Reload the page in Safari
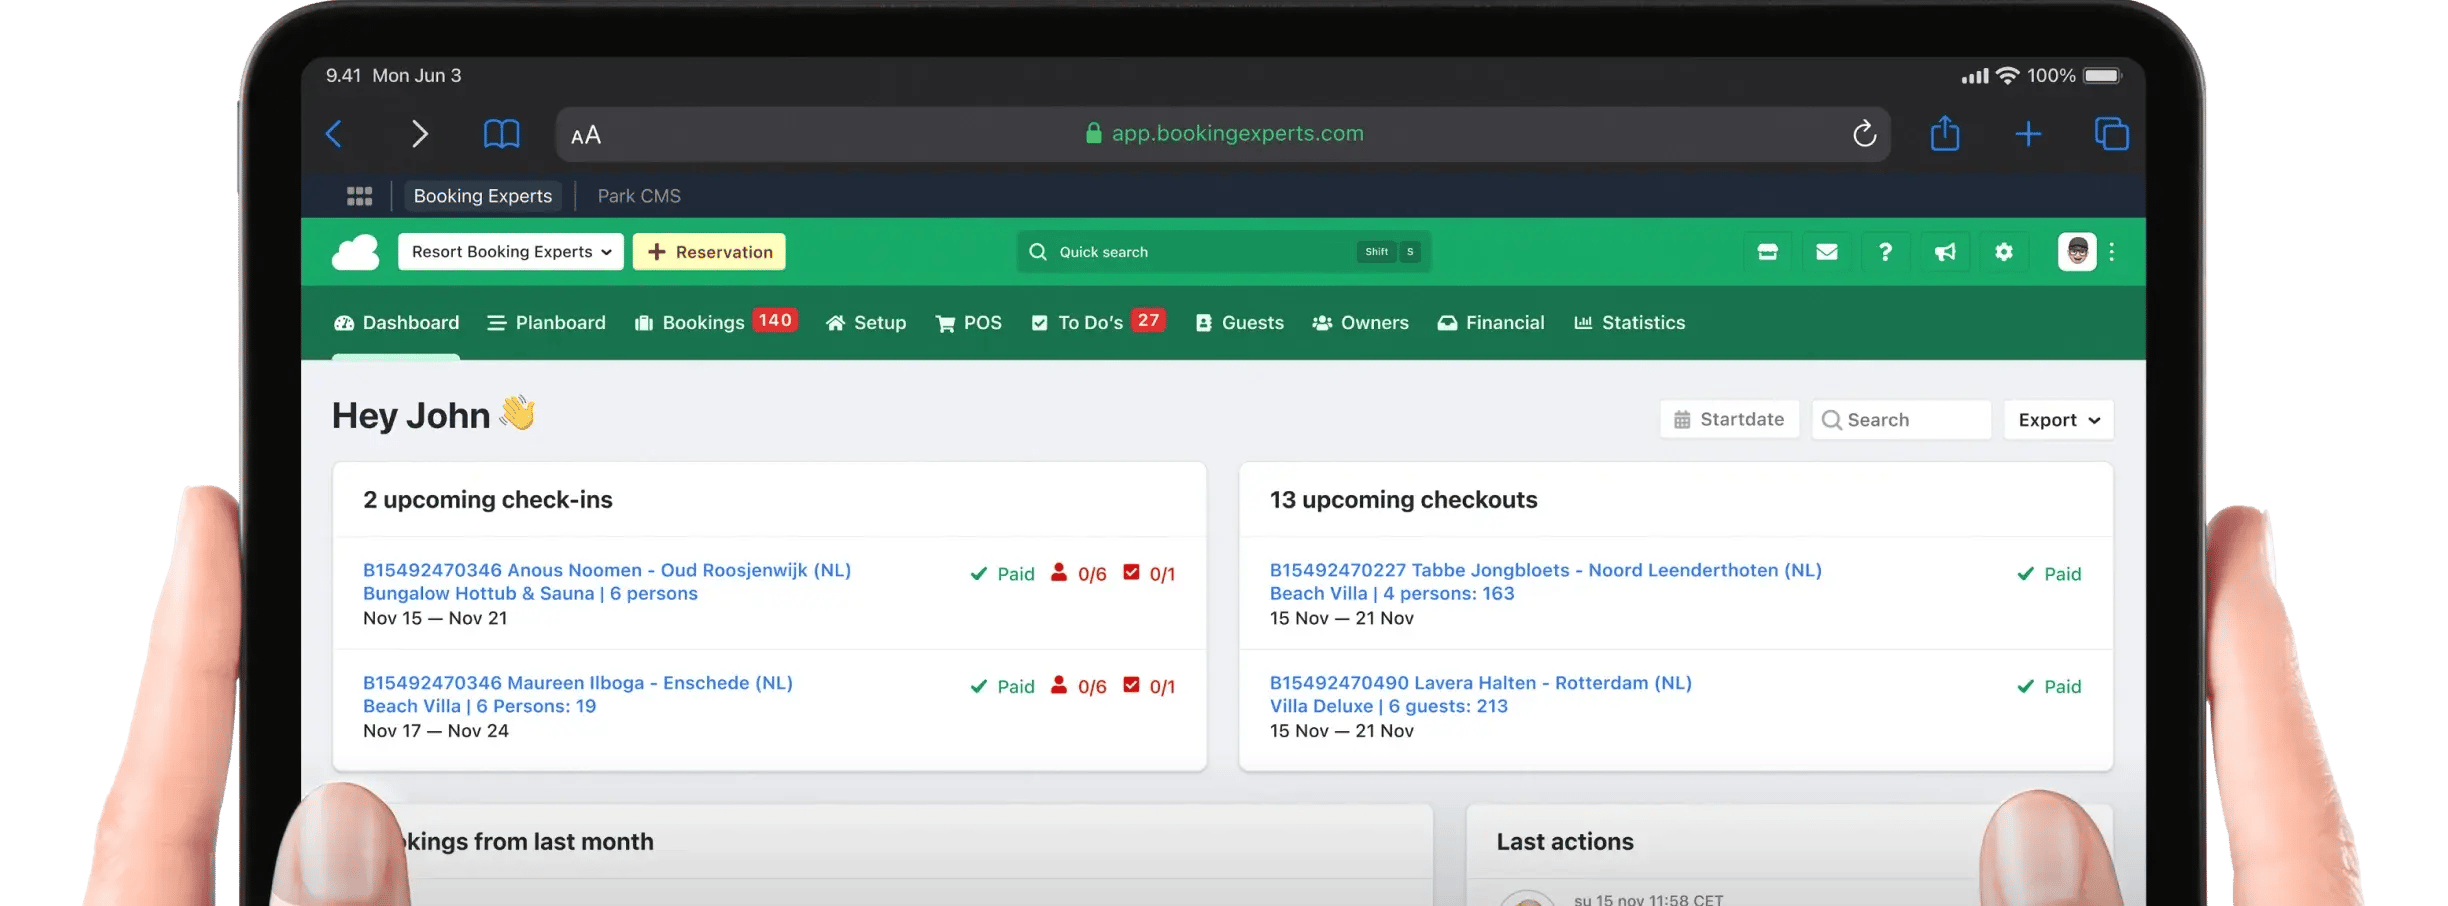This screenshot has width=2448, height=906. [x=1864, y=134]
